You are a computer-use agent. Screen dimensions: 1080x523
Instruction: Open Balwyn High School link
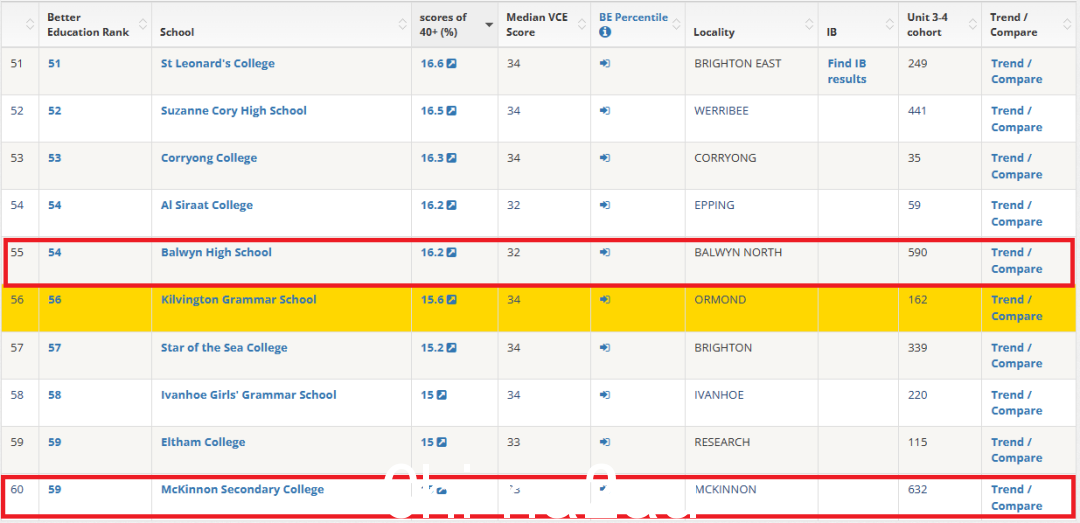216,253
